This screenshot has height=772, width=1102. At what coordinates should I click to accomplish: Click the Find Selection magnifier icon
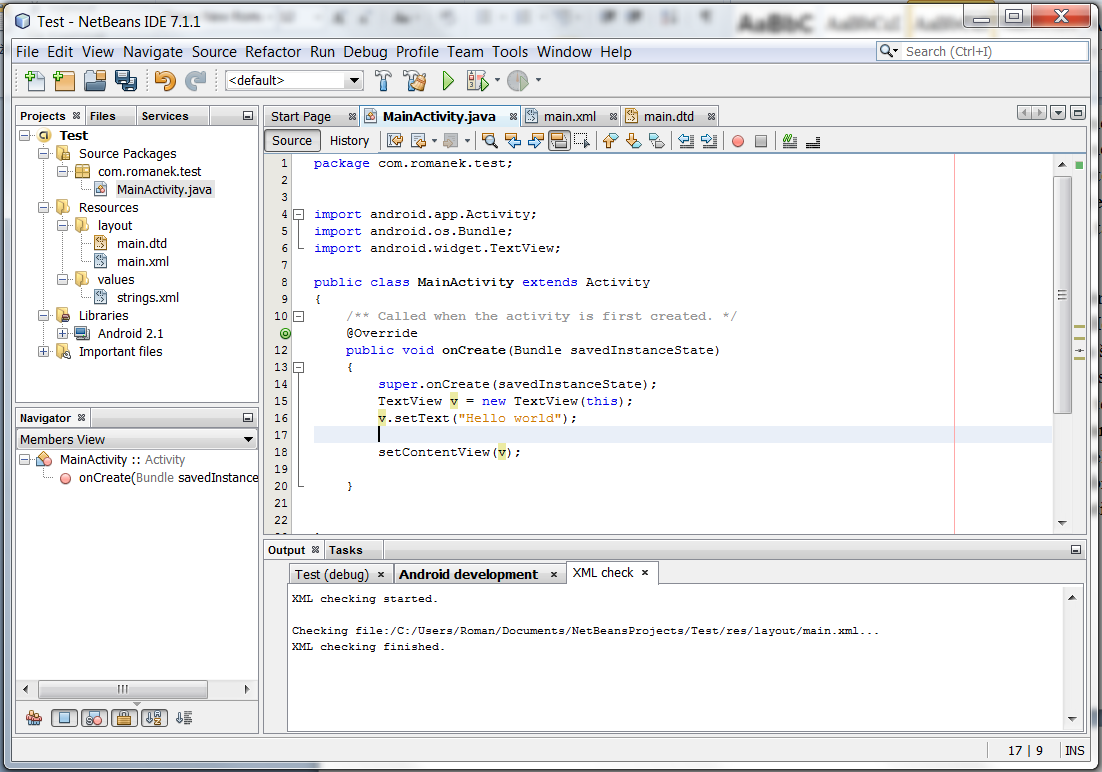490,141
